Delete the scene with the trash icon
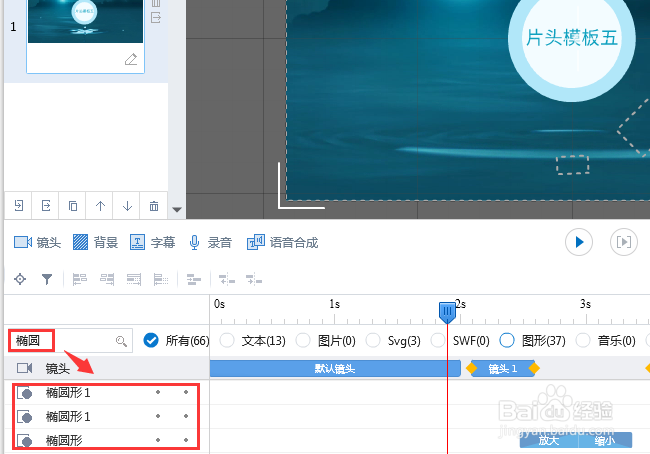The width and height of the screenshot is (650, 454). click(154, 206)
